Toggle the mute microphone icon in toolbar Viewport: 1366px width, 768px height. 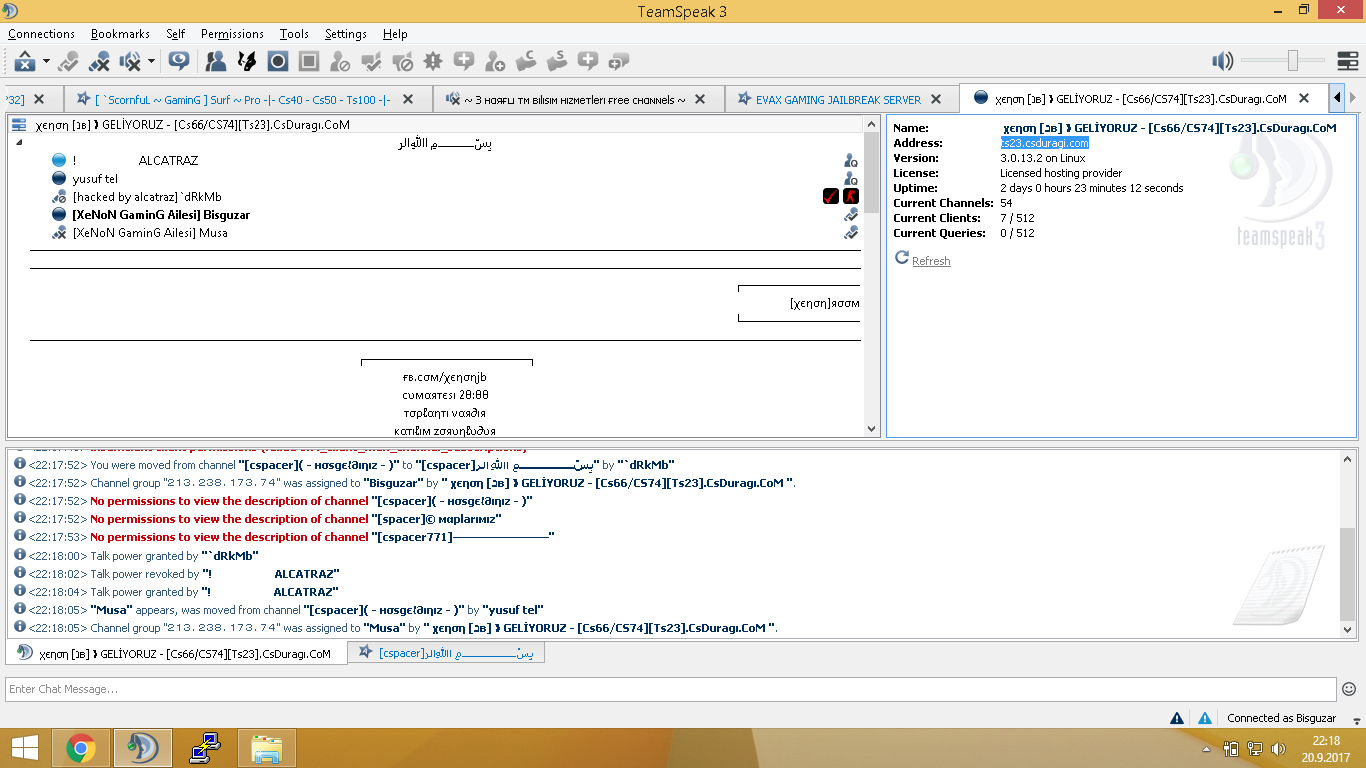coord(99,61)
